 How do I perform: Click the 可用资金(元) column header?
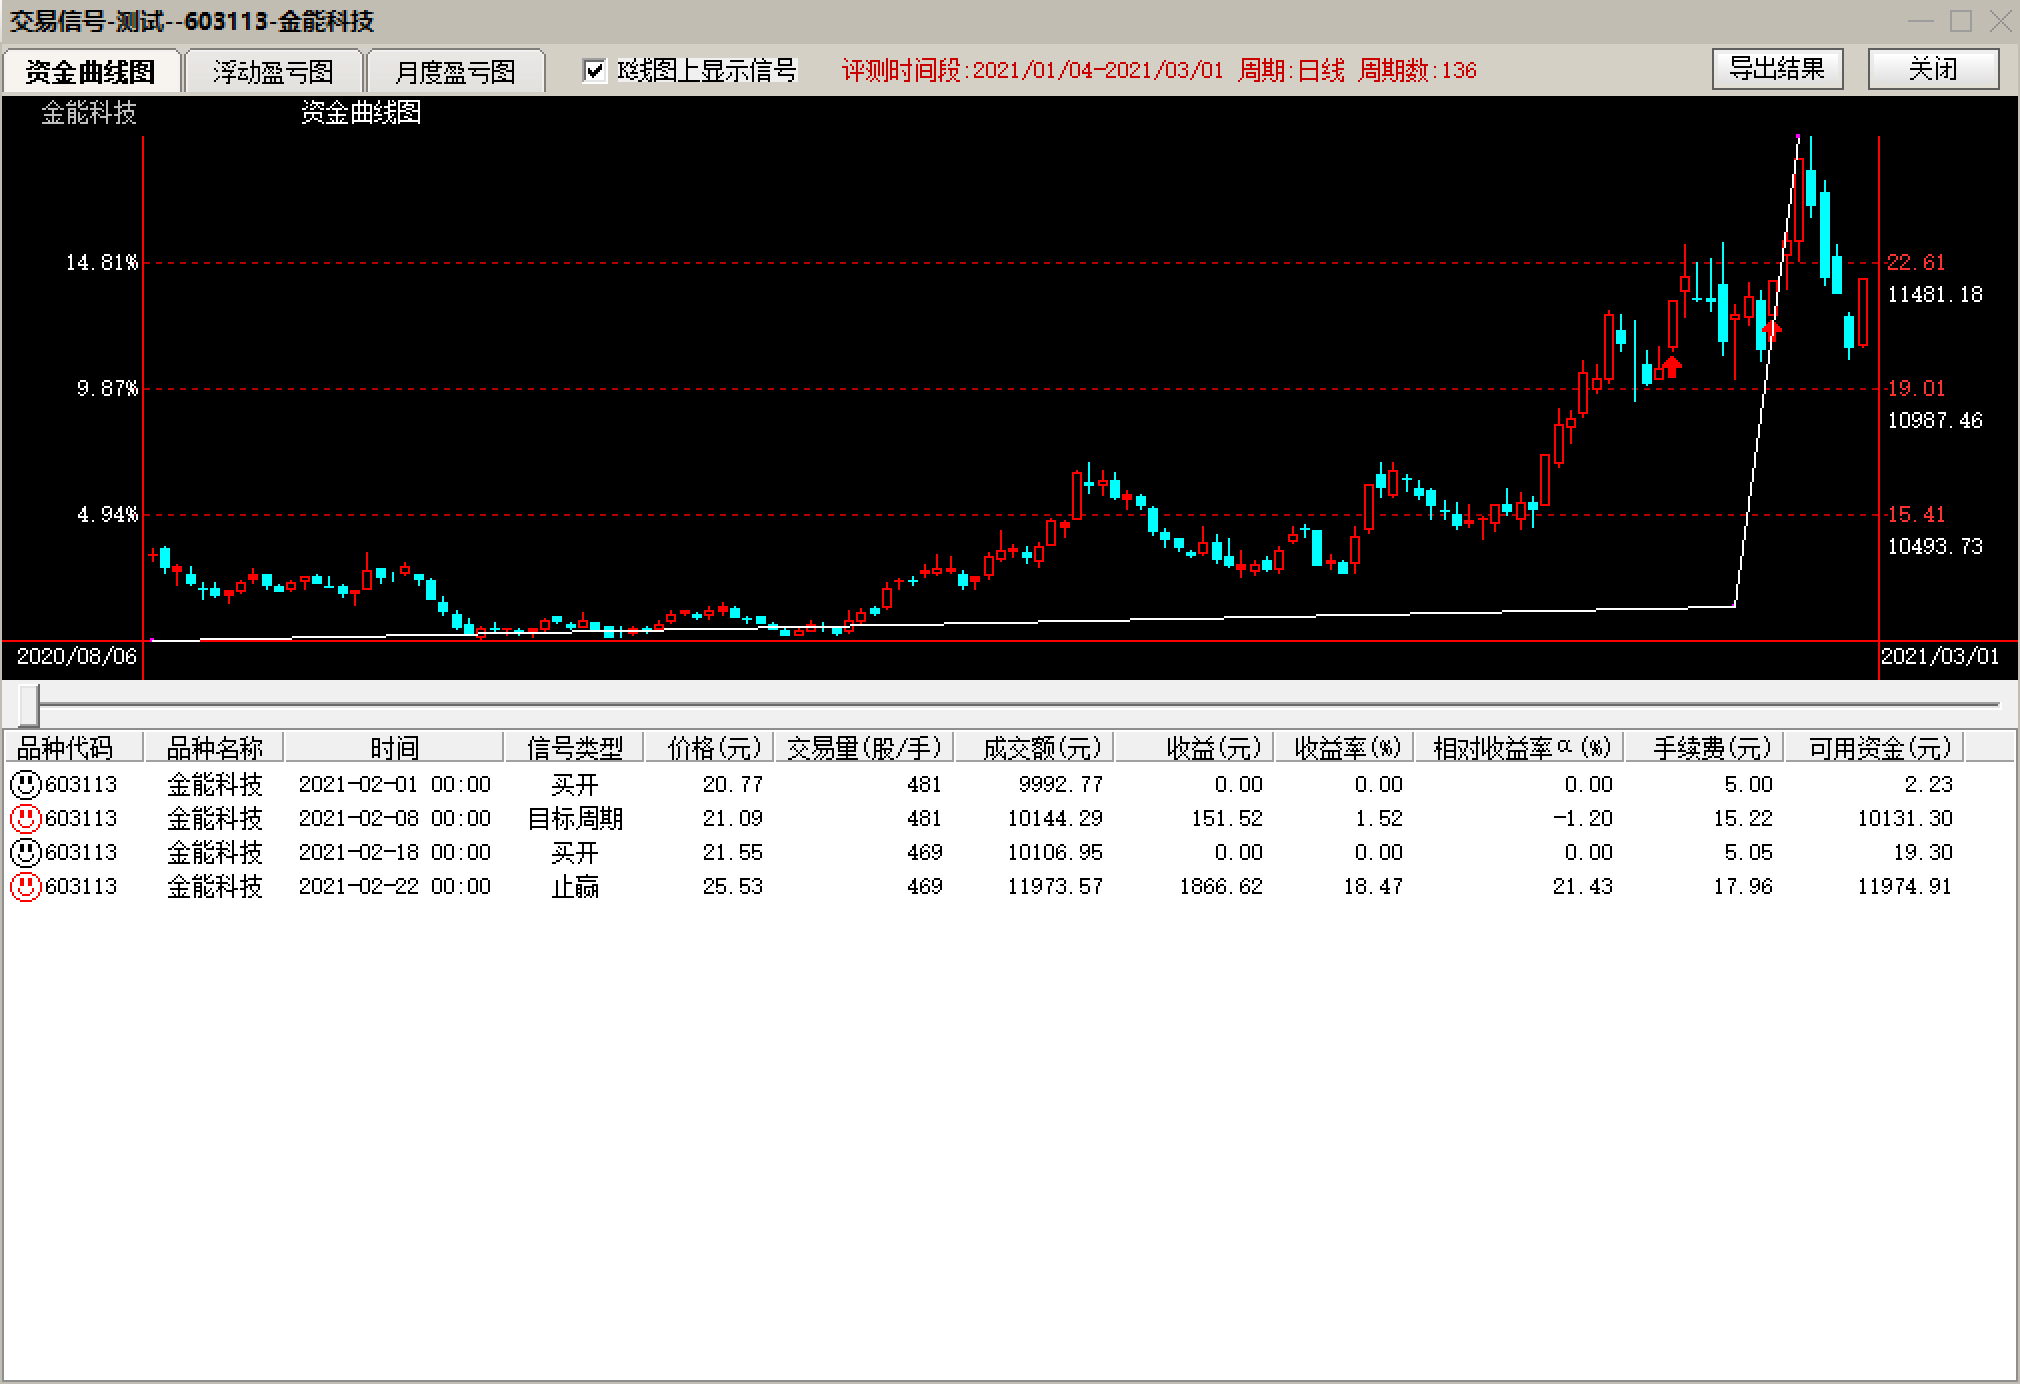click(x=1874, y=747)
